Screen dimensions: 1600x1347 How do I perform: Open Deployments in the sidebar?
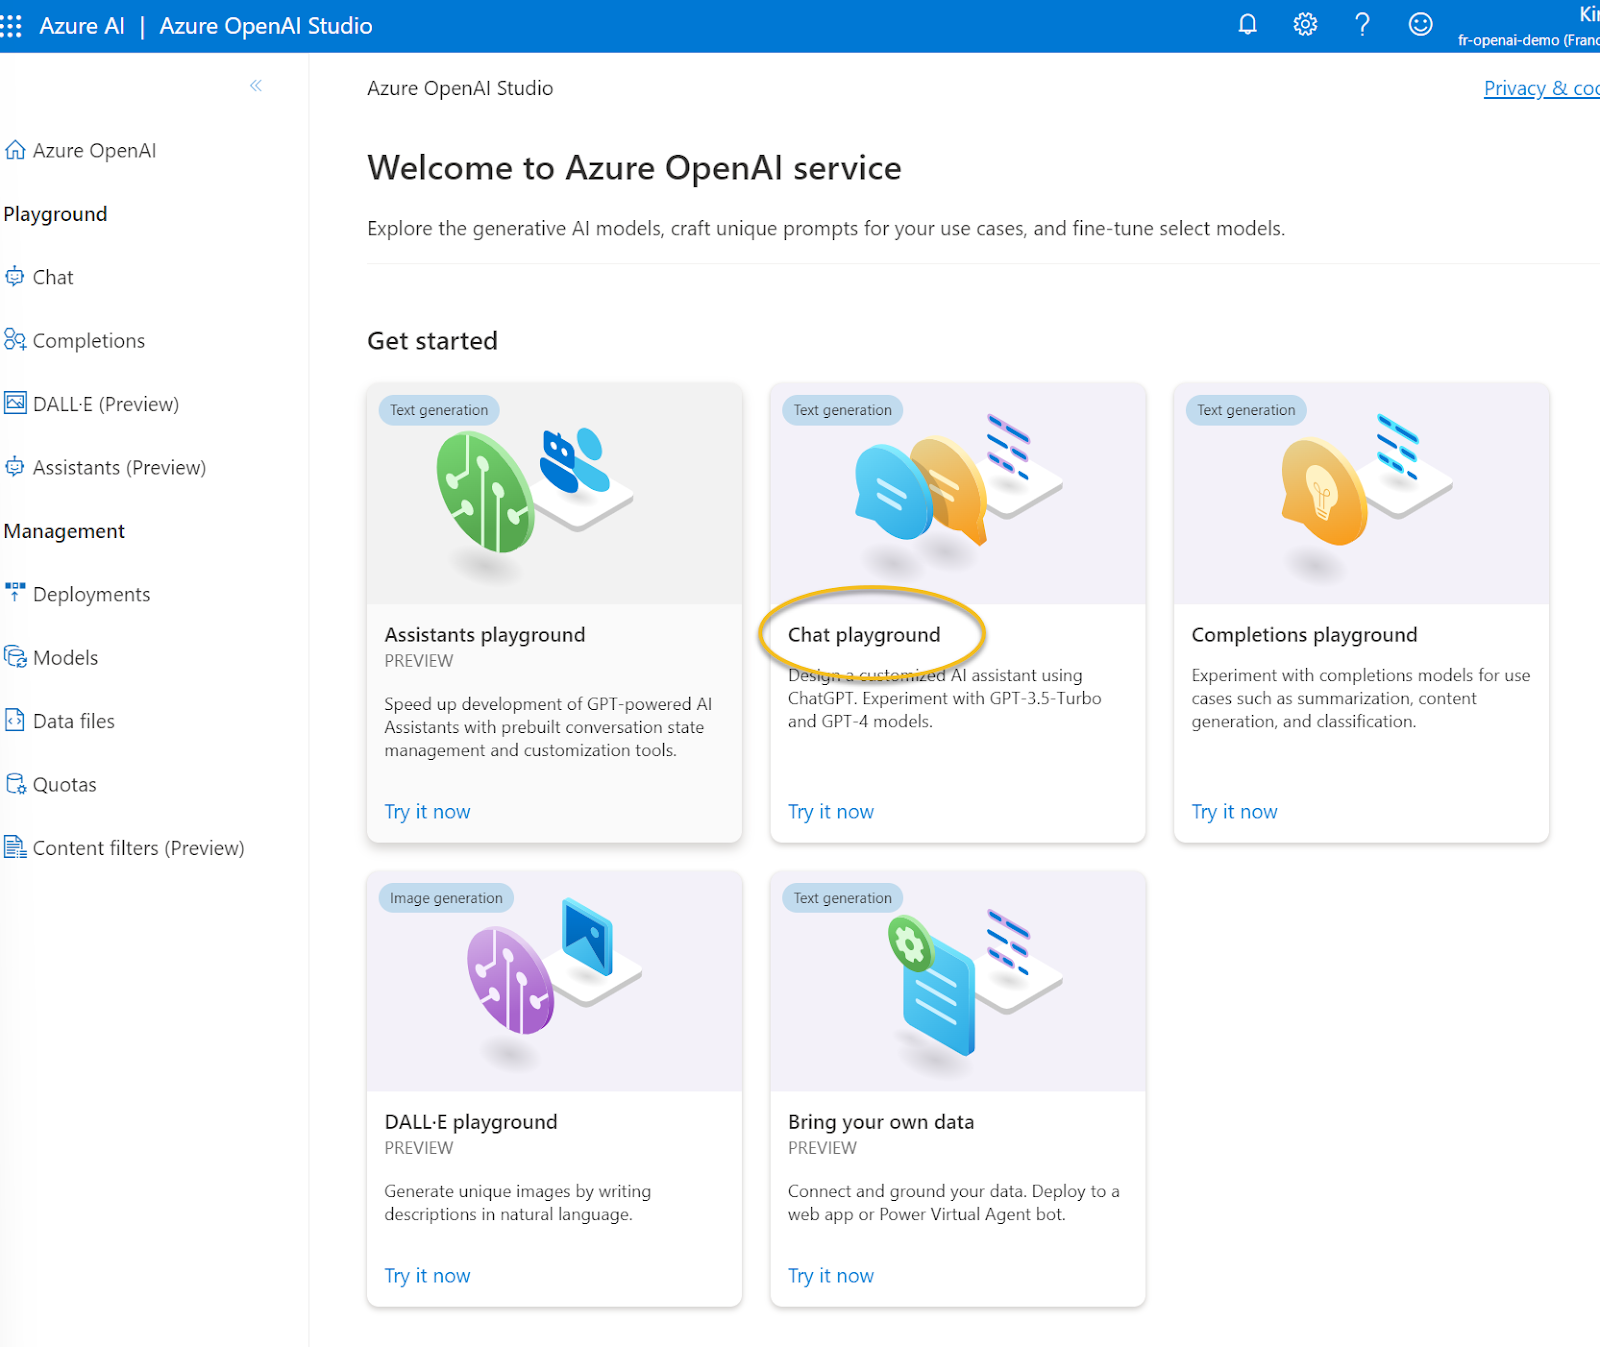pos(91,594)
